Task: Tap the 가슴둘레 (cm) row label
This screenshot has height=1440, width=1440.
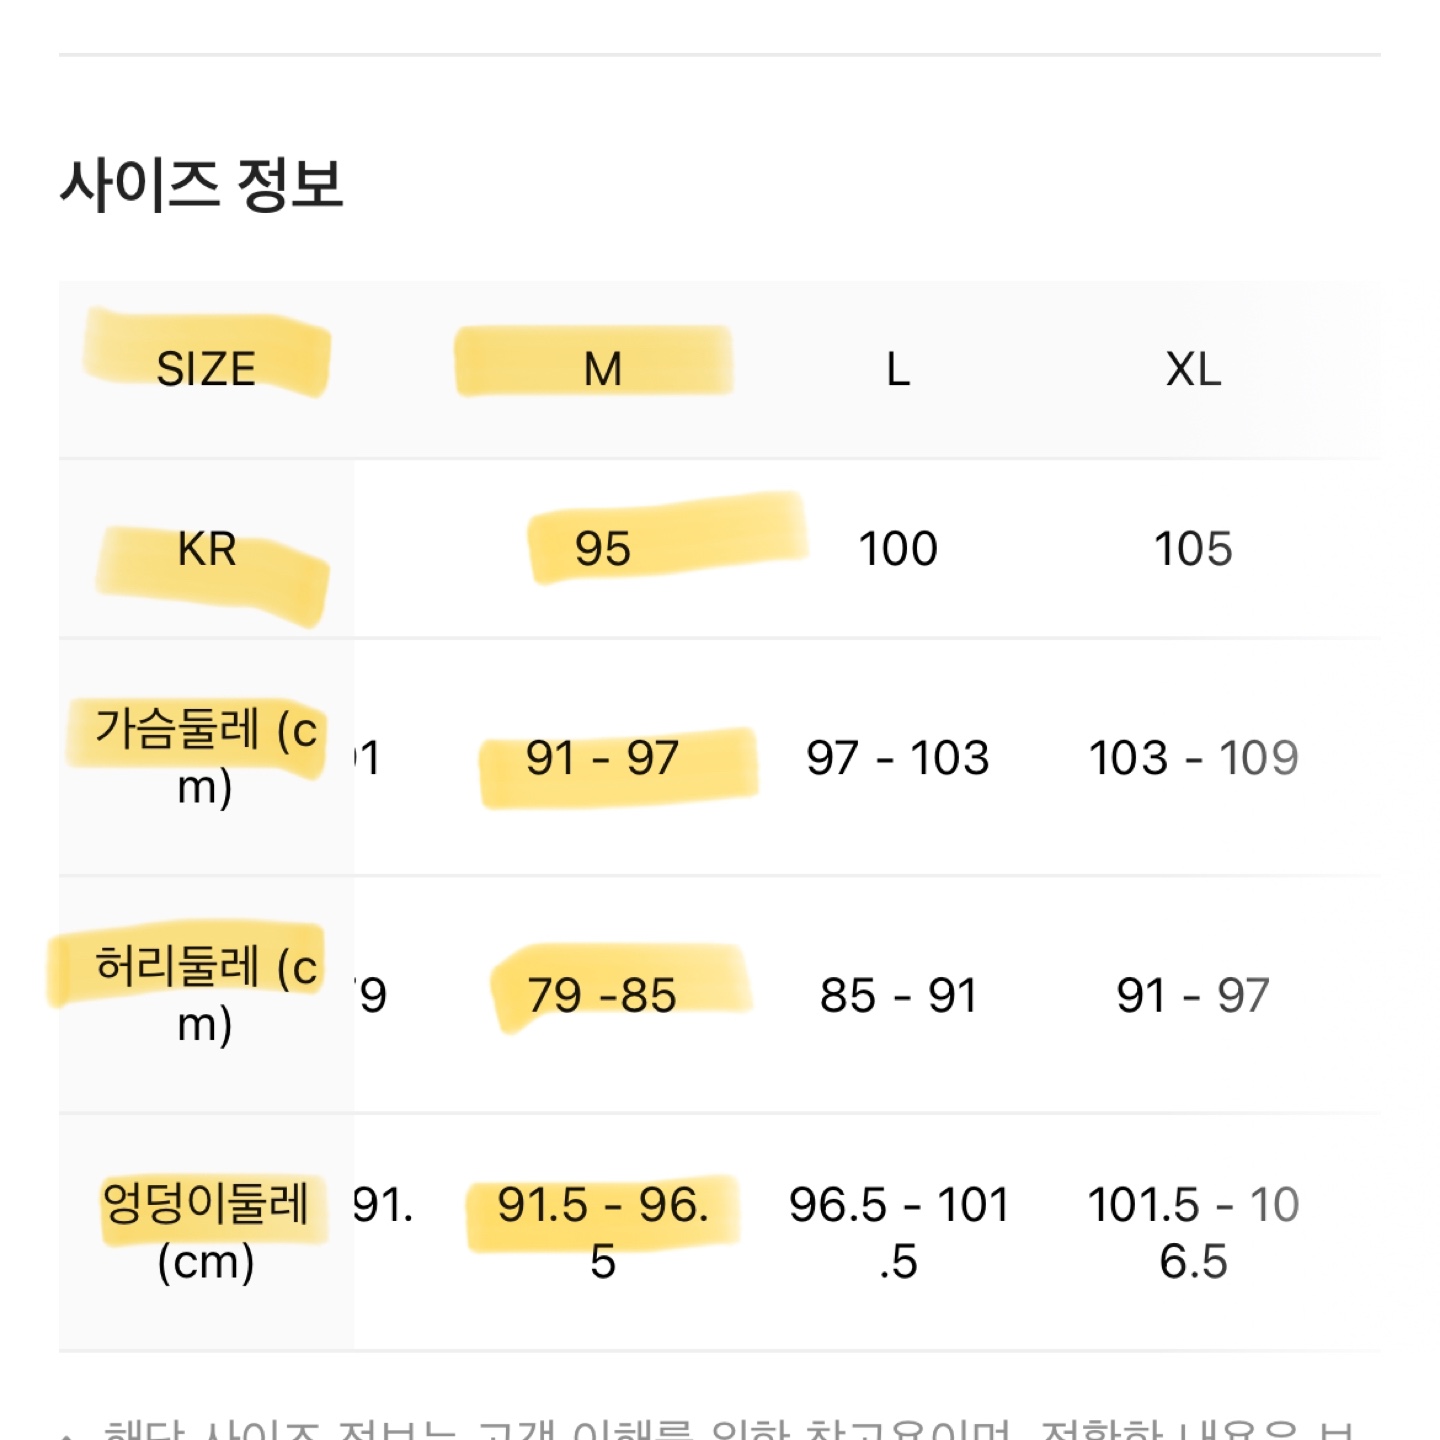Action: coord(206,757)
